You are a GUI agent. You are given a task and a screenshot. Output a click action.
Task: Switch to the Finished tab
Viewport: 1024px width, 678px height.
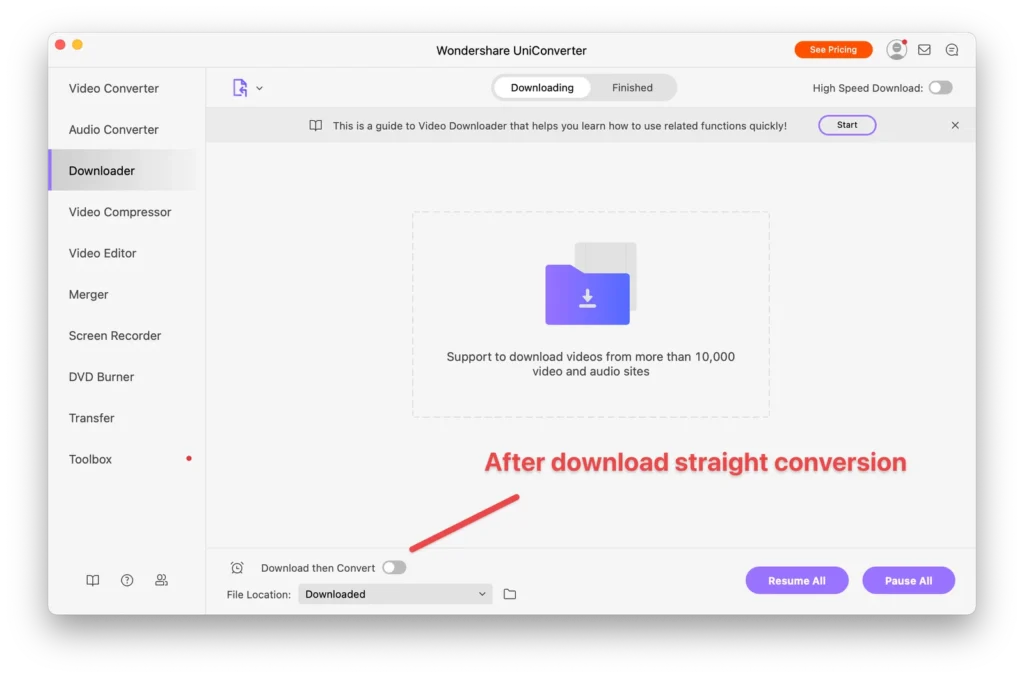coord(632,88)
